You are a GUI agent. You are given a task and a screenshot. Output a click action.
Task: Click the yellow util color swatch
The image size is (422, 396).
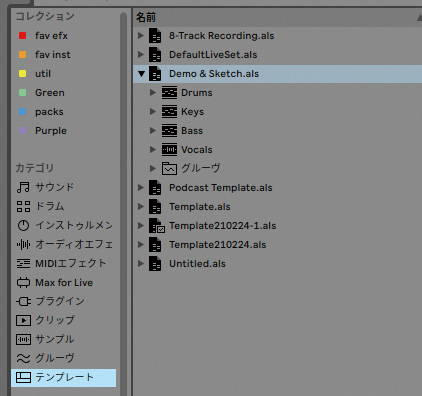click(23, 74)
